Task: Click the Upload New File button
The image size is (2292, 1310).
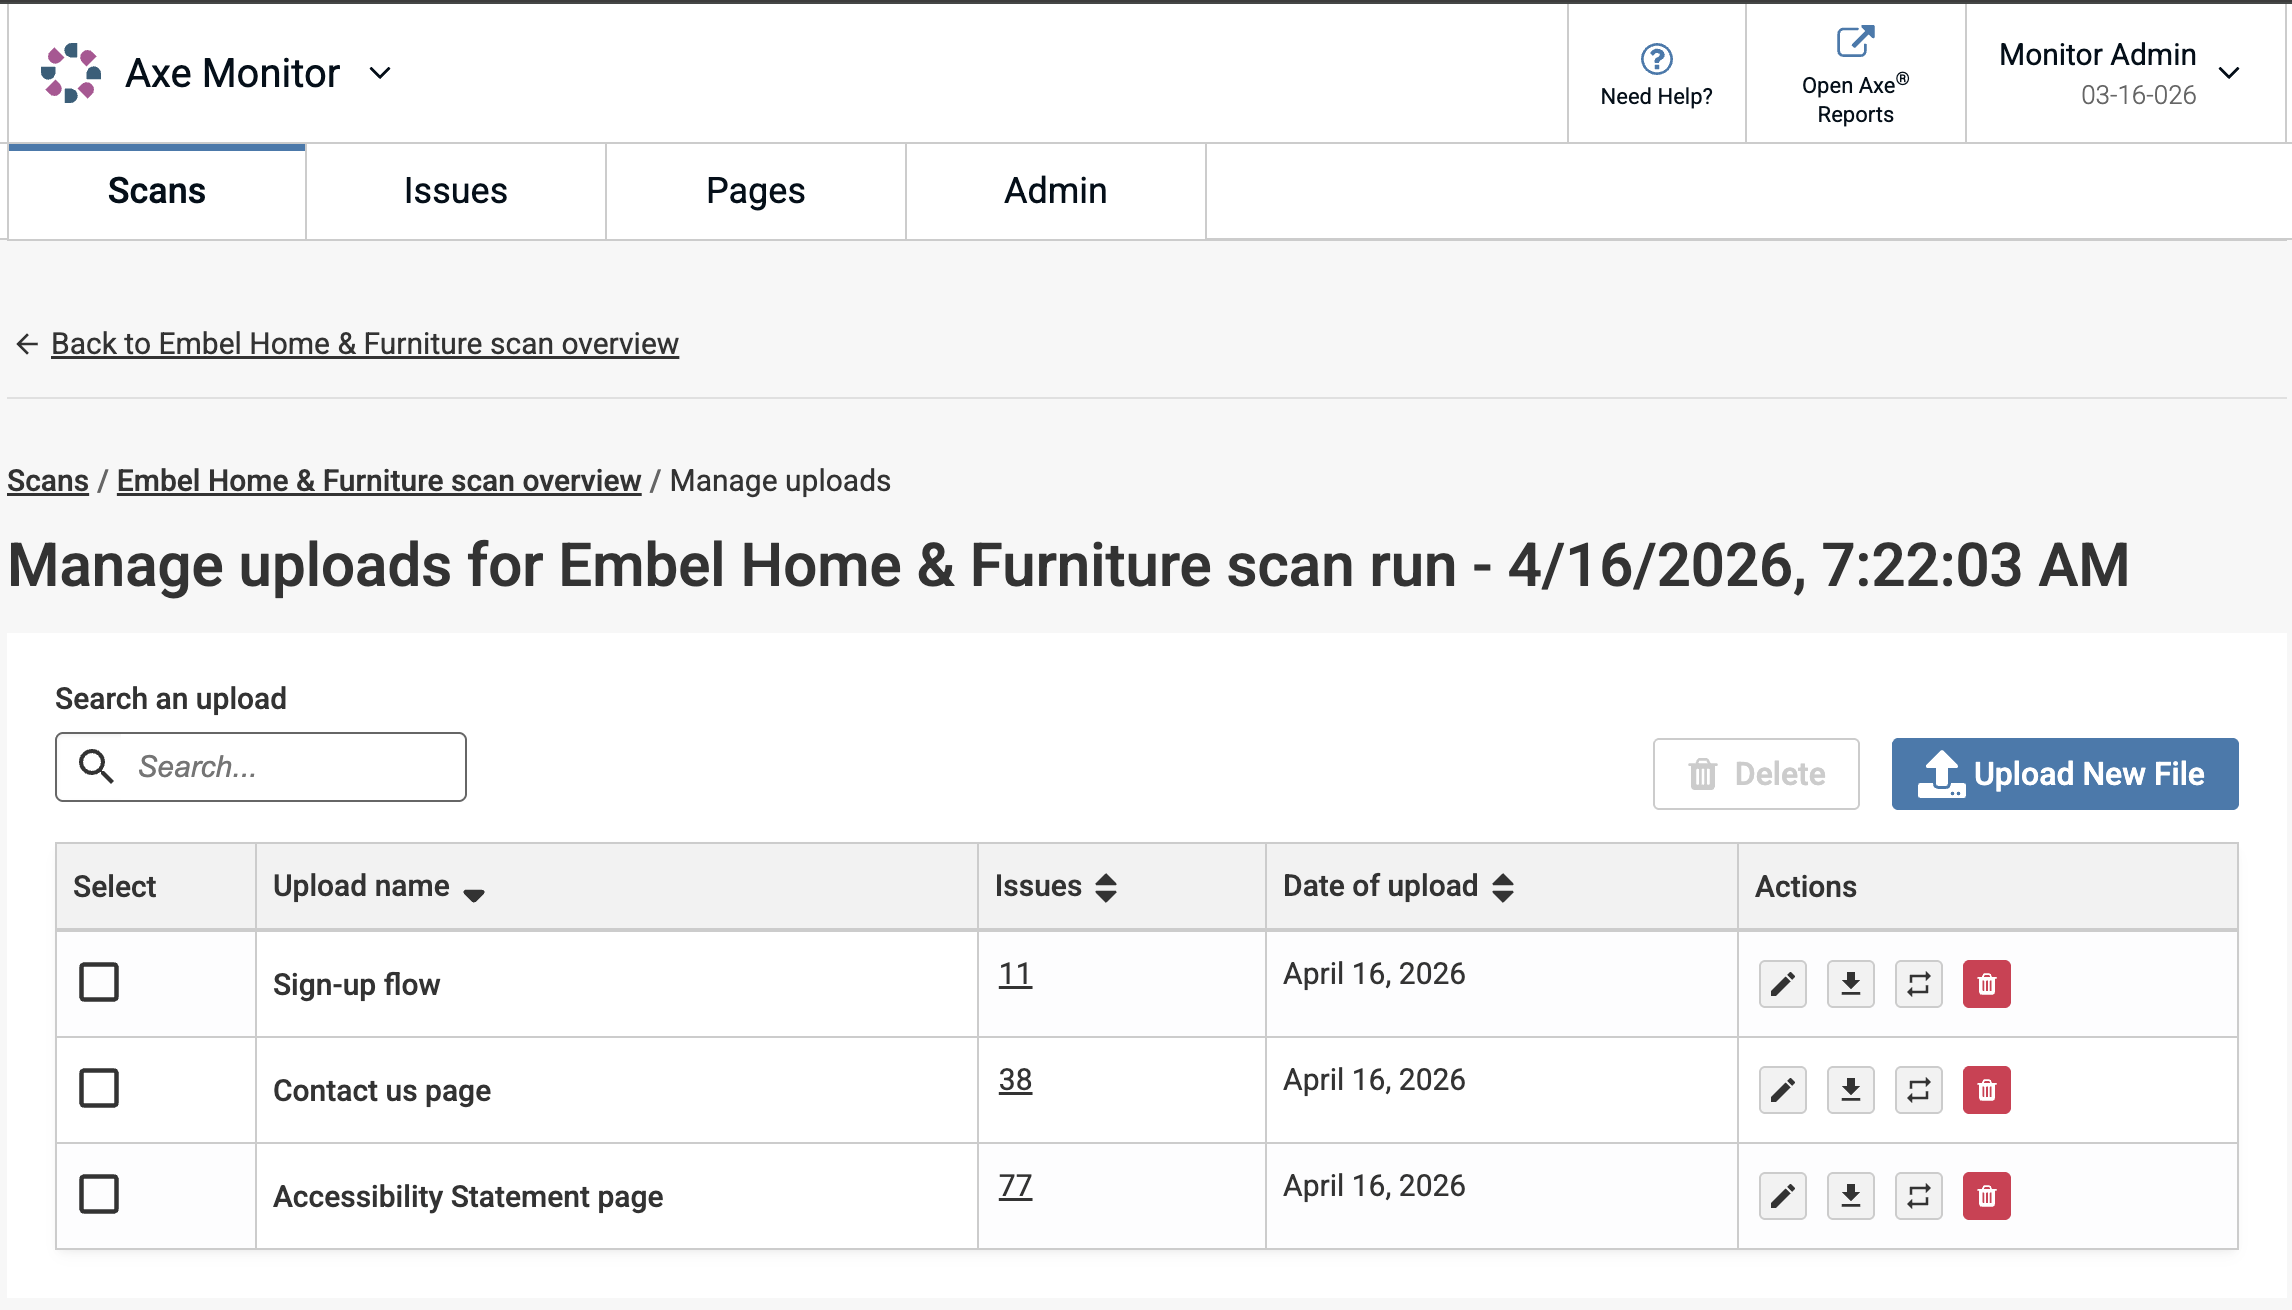Action: point(2064,774)
